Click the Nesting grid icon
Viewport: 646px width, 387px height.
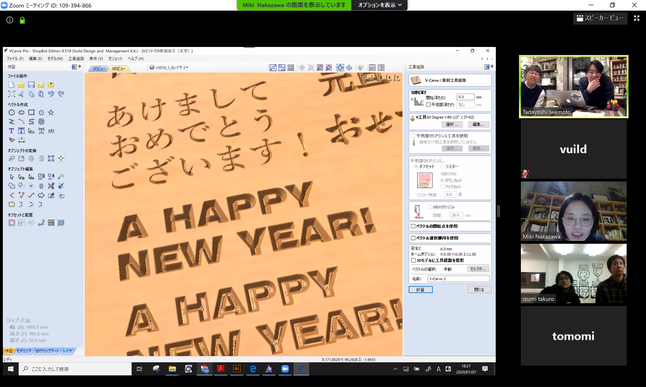[x=51, y=223]
